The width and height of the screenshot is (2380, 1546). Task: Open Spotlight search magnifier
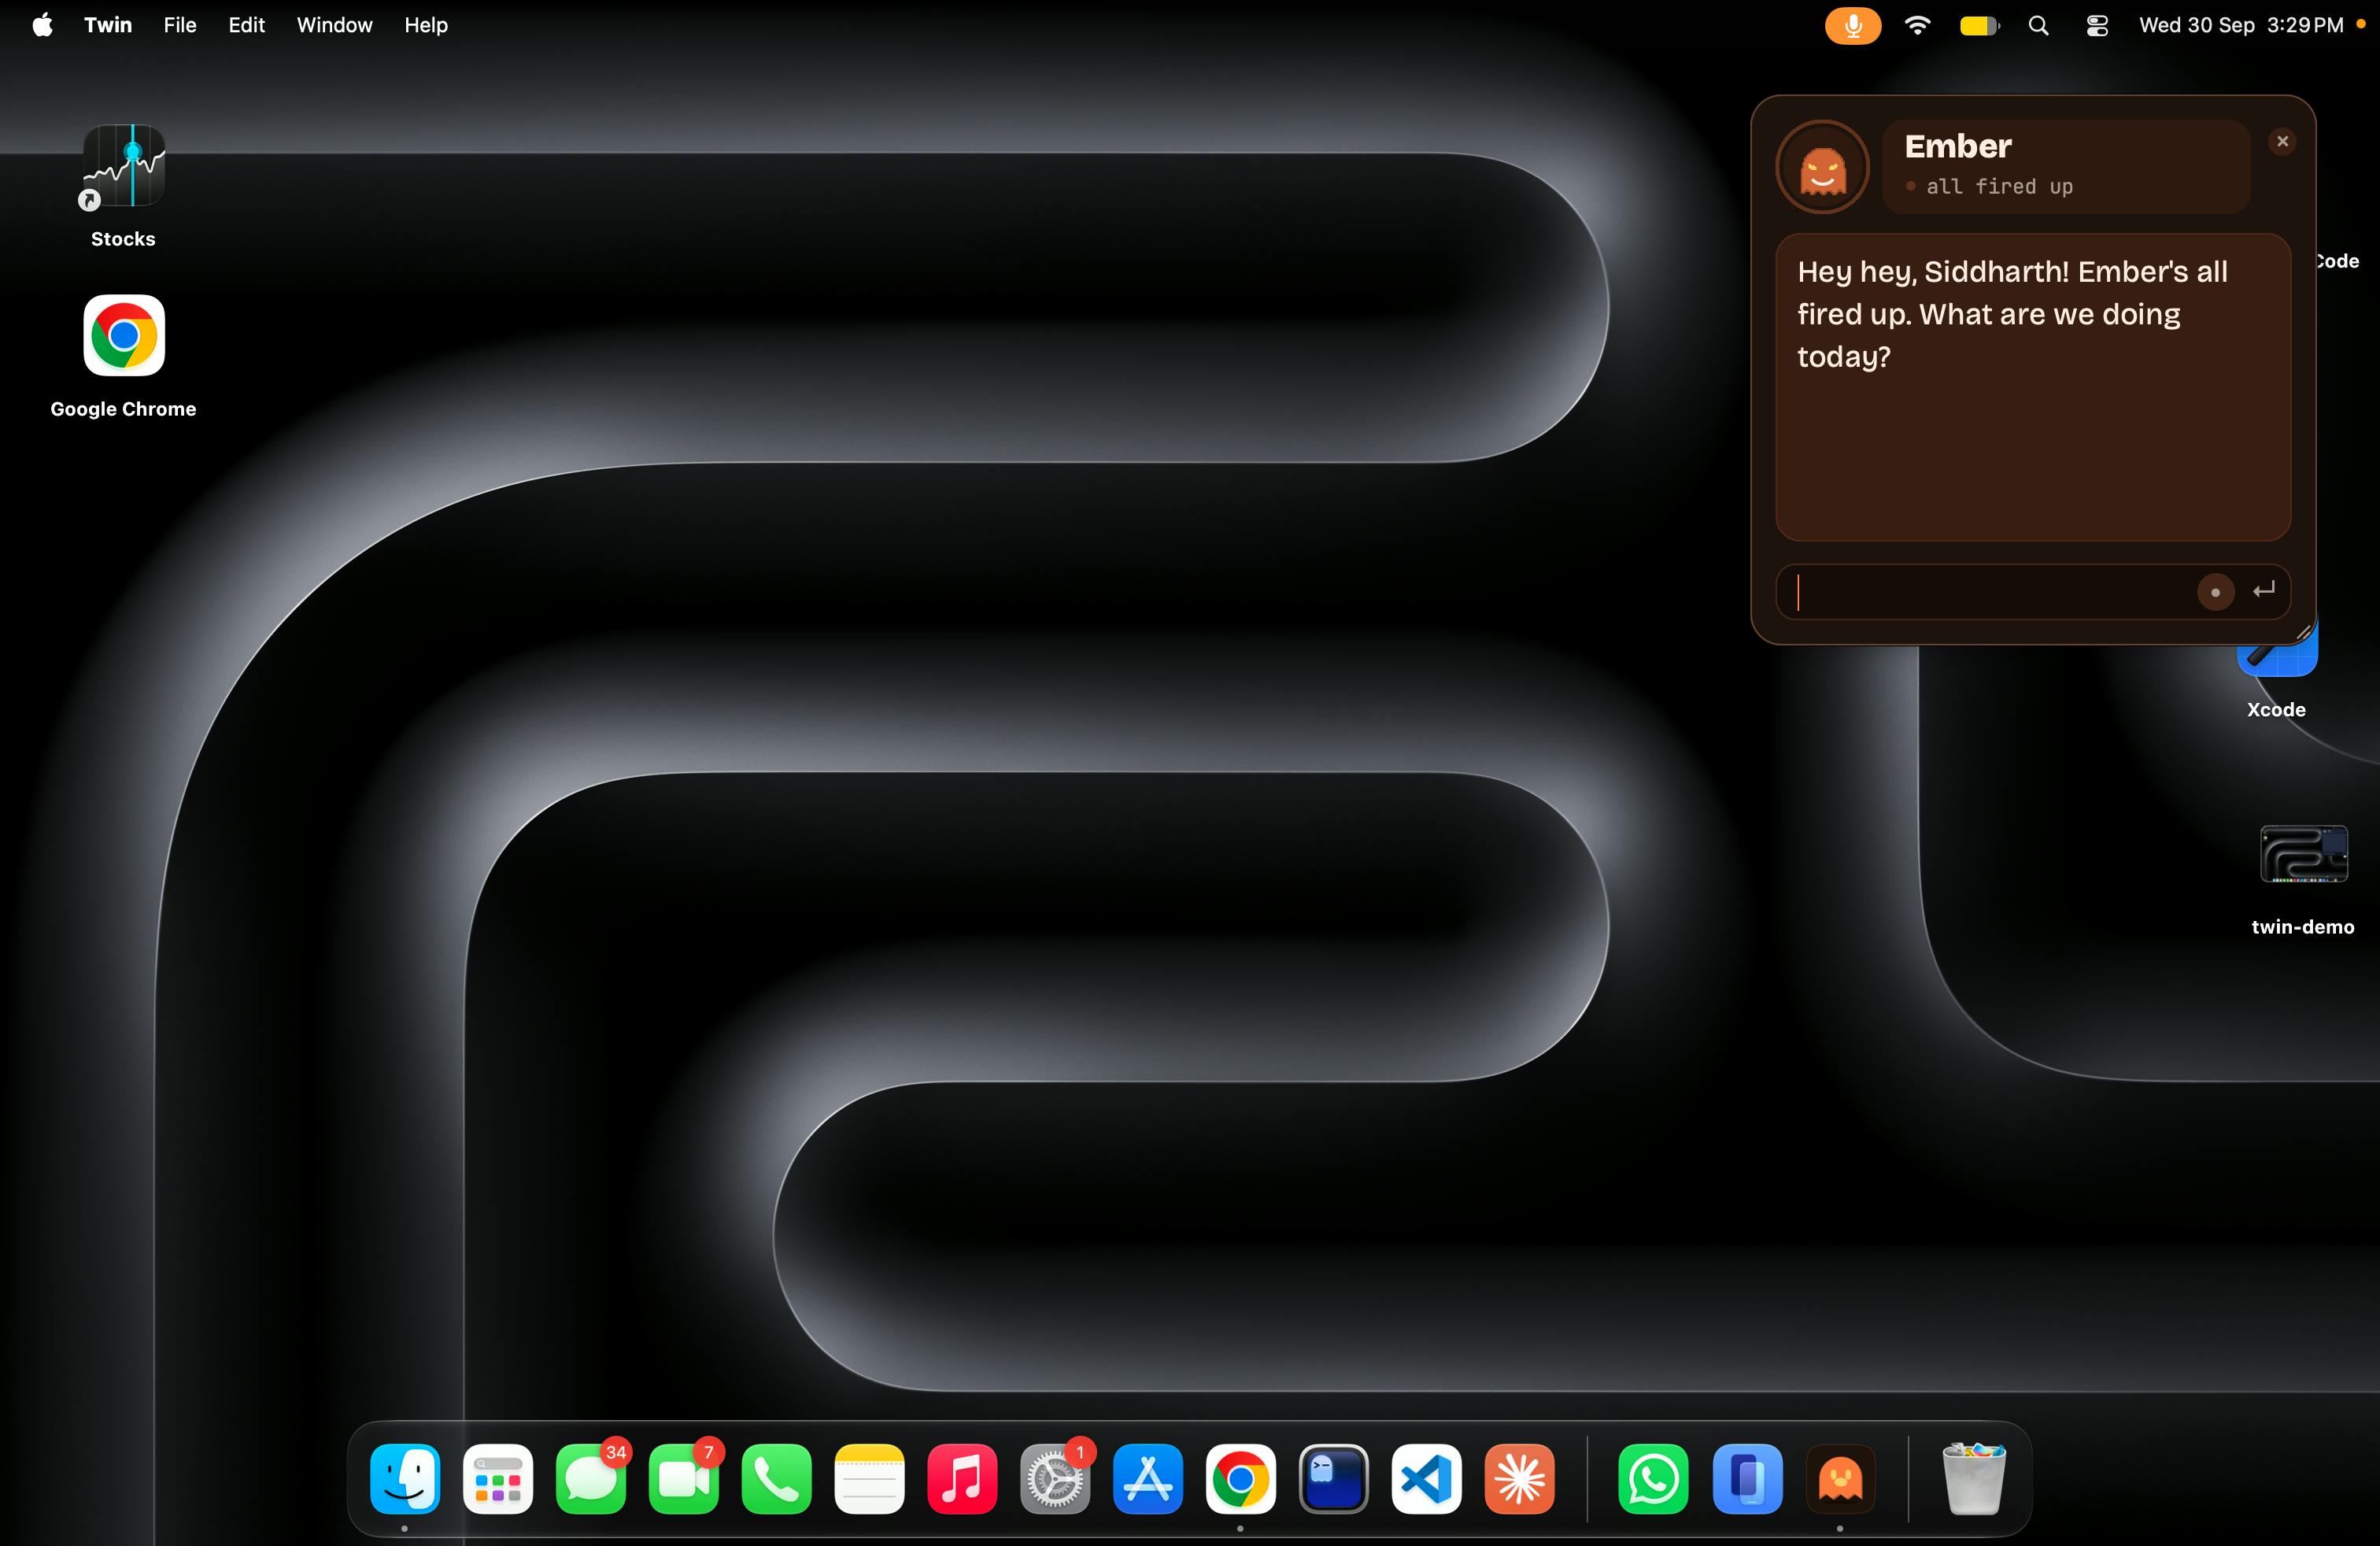2038,25
